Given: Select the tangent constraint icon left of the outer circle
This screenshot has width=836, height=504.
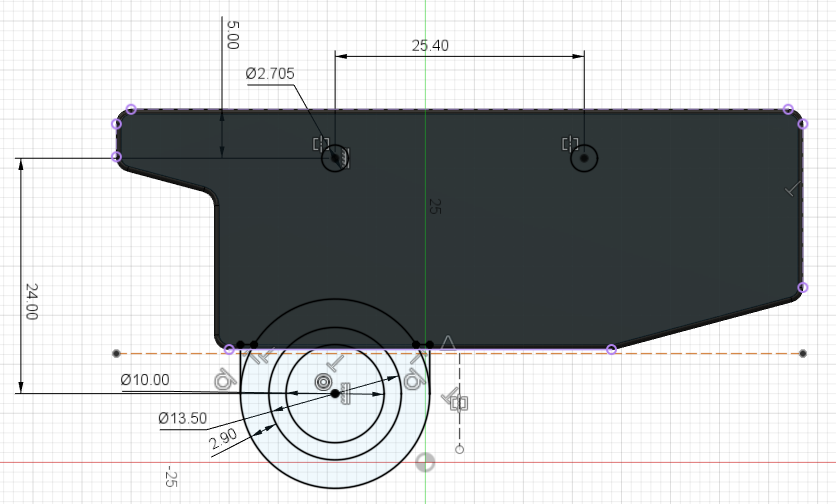Looking at the screenshot, I should click(224, 380).
